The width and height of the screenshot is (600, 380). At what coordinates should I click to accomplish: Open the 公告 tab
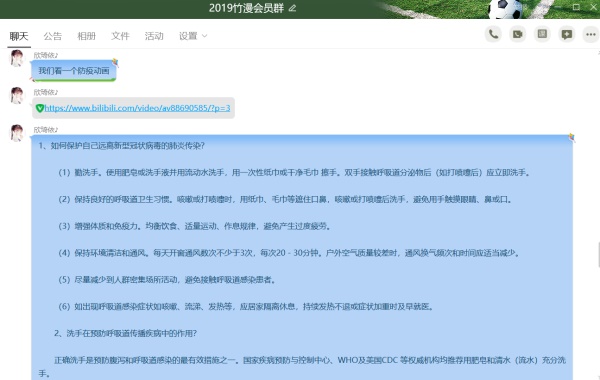pos(52,36)
